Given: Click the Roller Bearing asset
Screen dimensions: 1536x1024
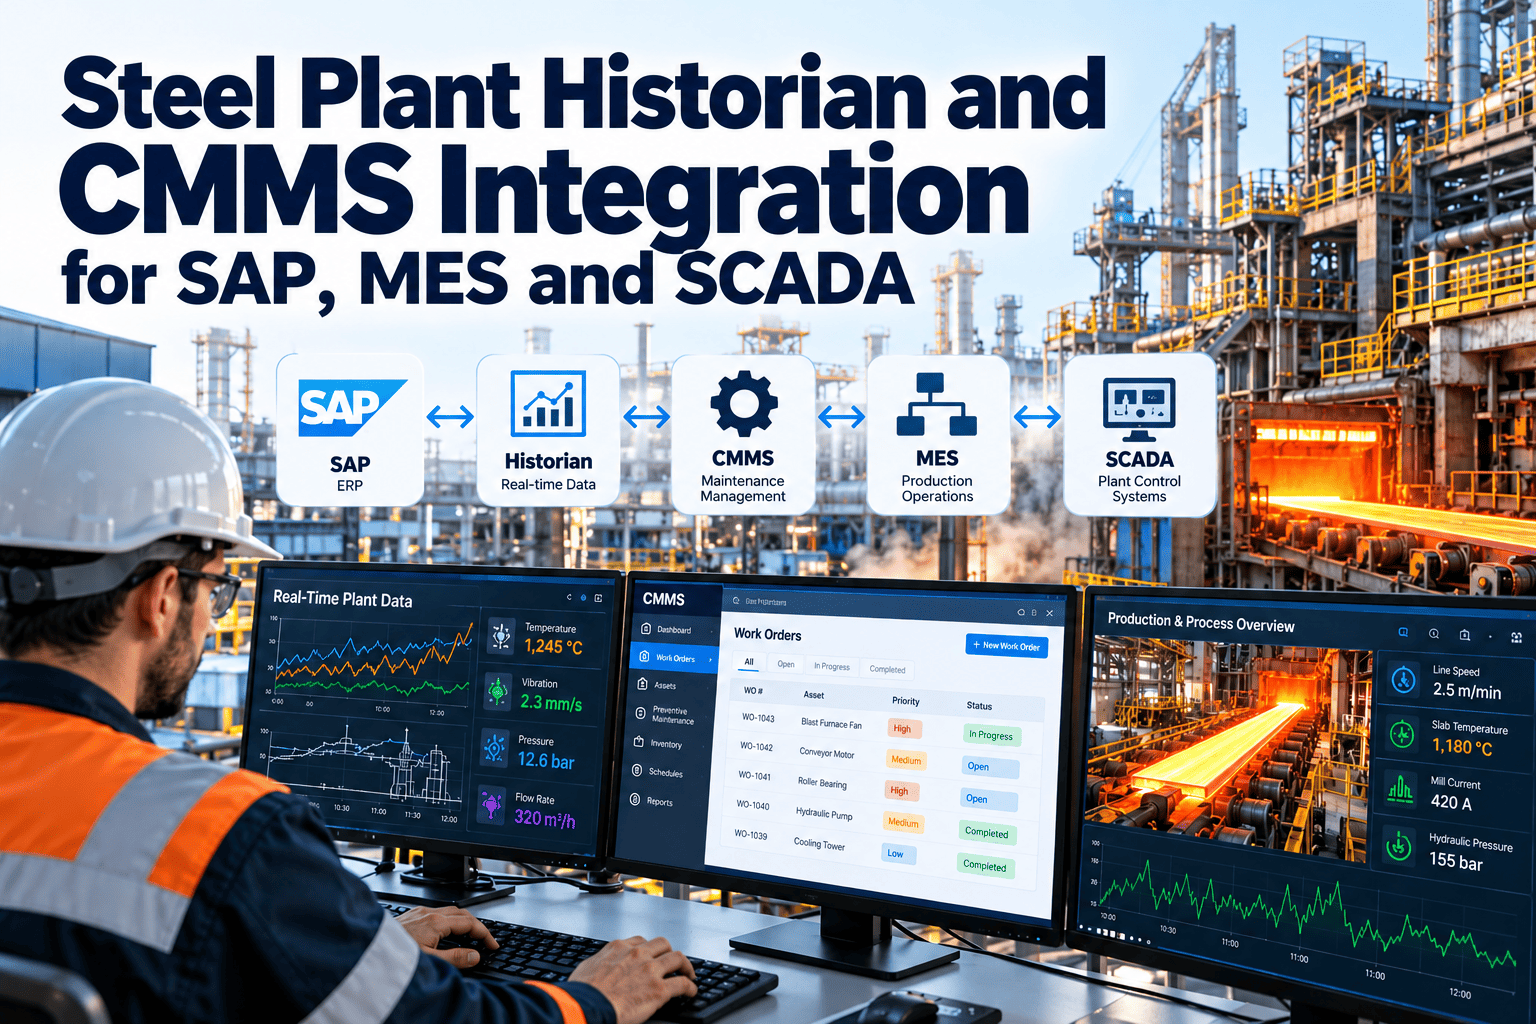Looking at the screenshot, I should 822,783.
